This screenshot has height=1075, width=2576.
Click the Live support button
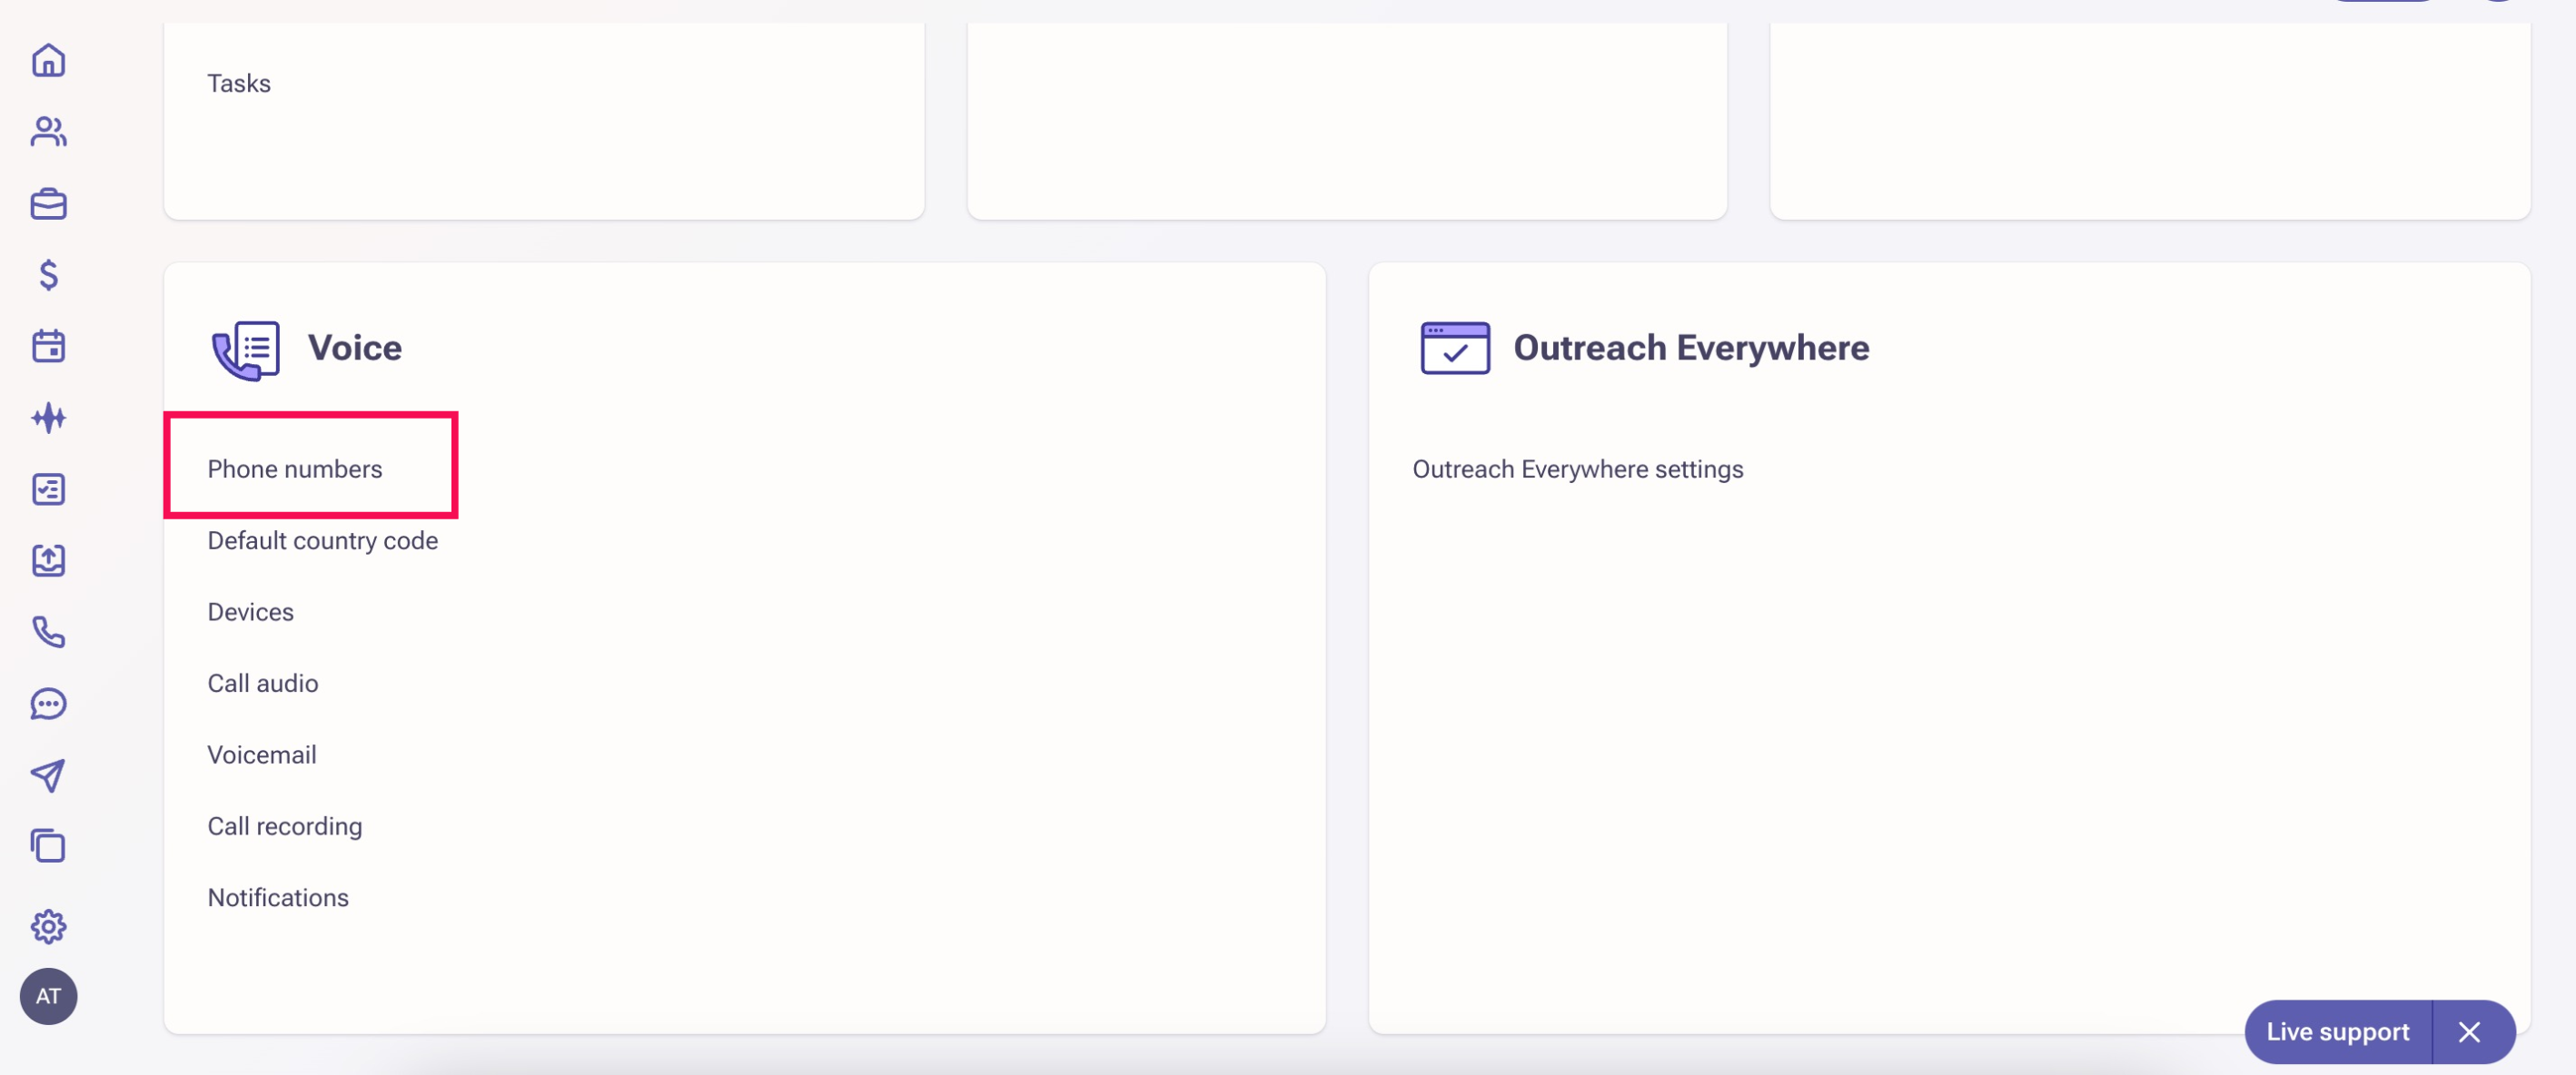[2337, 1032]
